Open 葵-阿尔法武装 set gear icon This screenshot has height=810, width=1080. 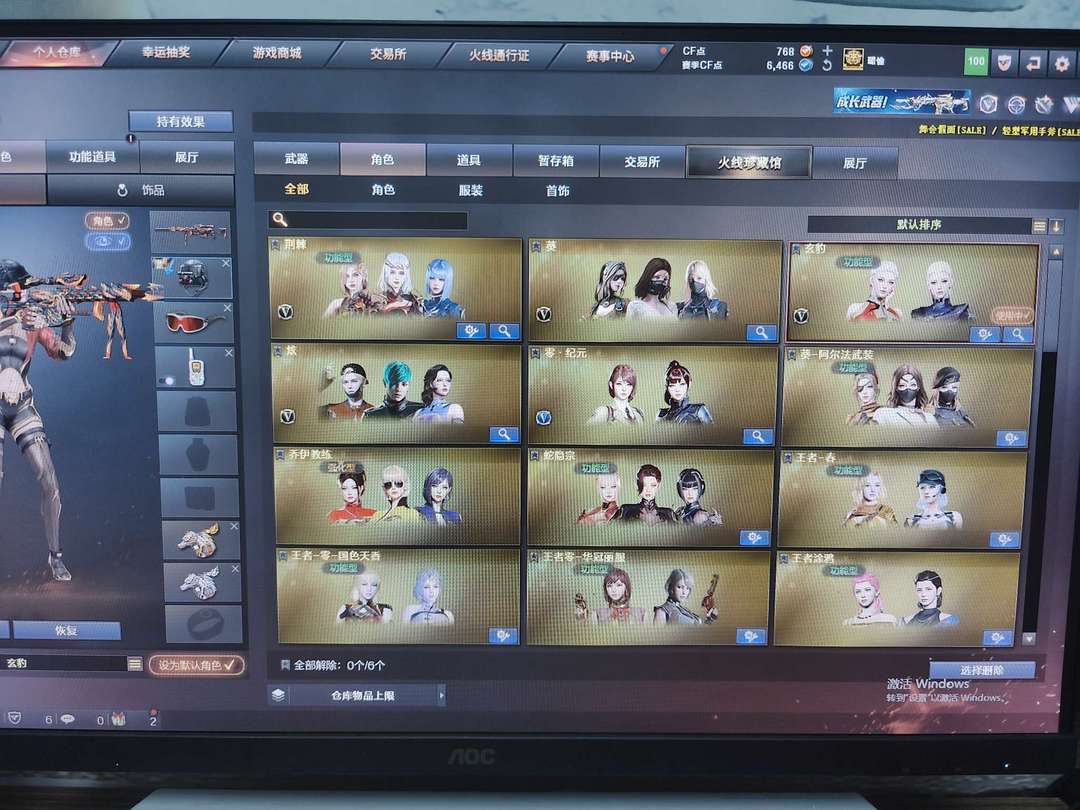1011,438
